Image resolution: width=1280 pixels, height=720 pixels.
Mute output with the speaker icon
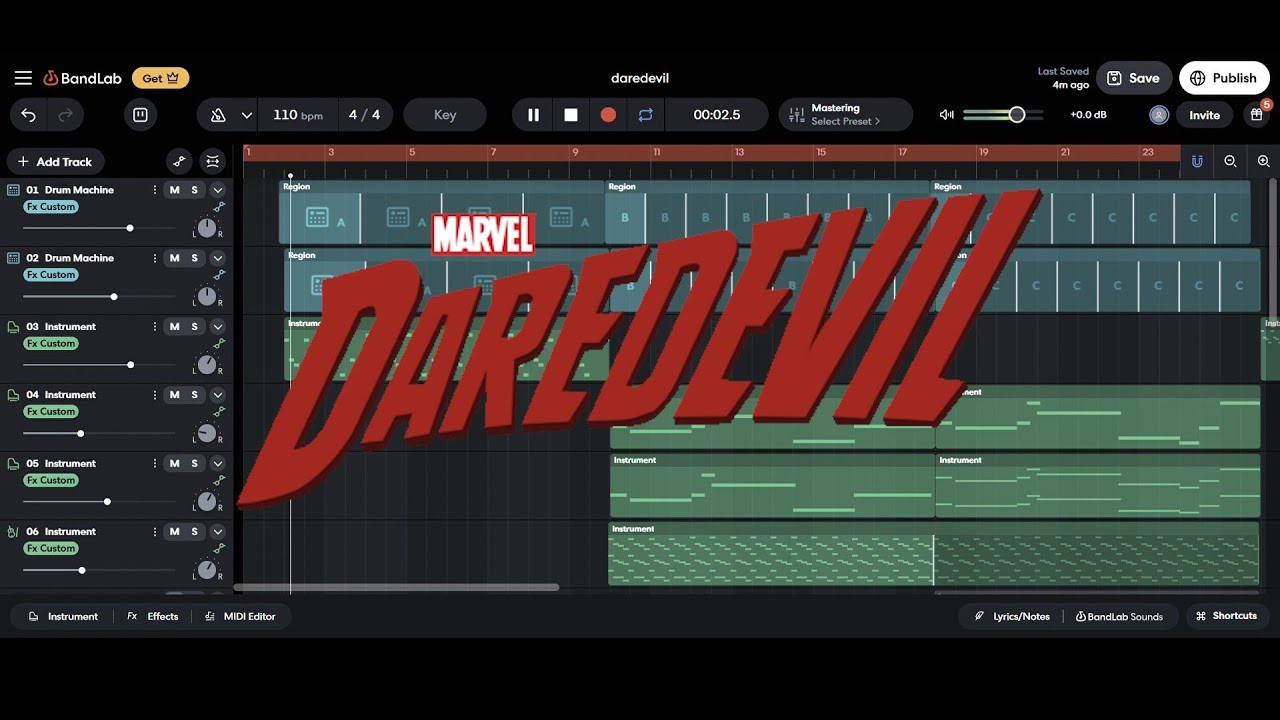946,115
